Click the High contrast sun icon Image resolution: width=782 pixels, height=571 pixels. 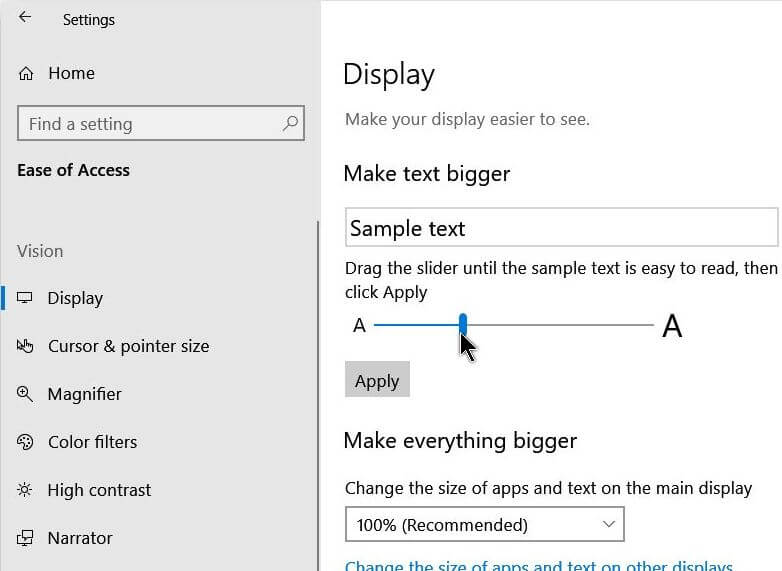click(x=24, y=490)
